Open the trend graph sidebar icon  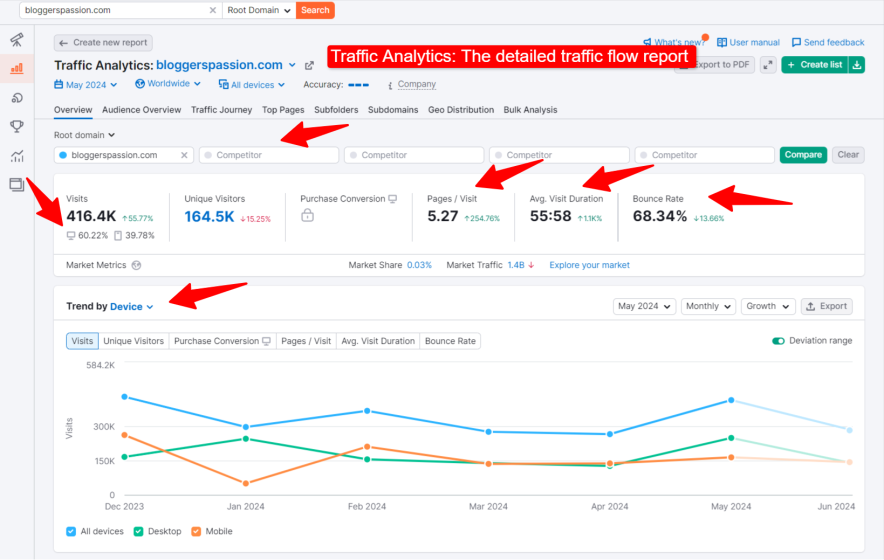point(17,156)
